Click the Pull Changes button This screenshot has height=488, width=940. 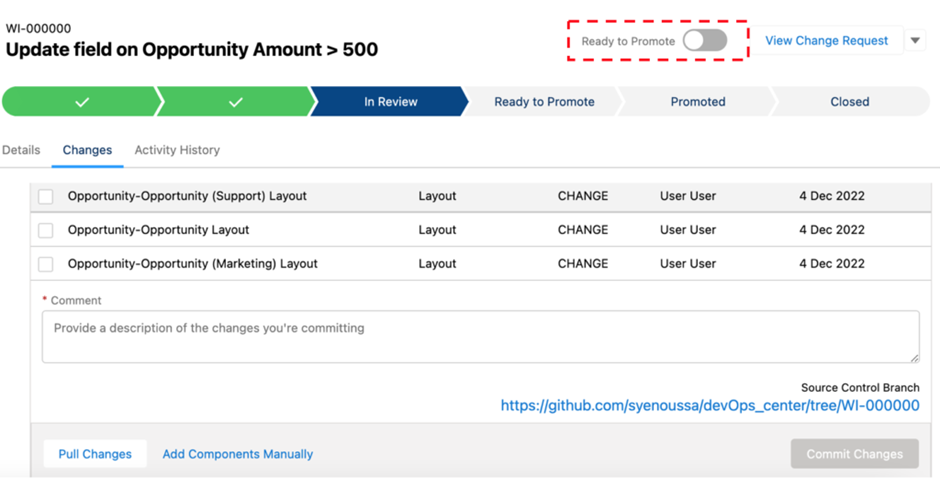[x=95, y=454]
